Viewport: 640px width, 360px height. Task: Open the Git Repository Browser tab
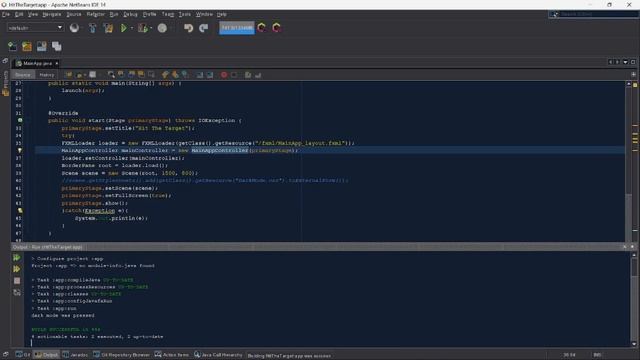pos(122,355)
